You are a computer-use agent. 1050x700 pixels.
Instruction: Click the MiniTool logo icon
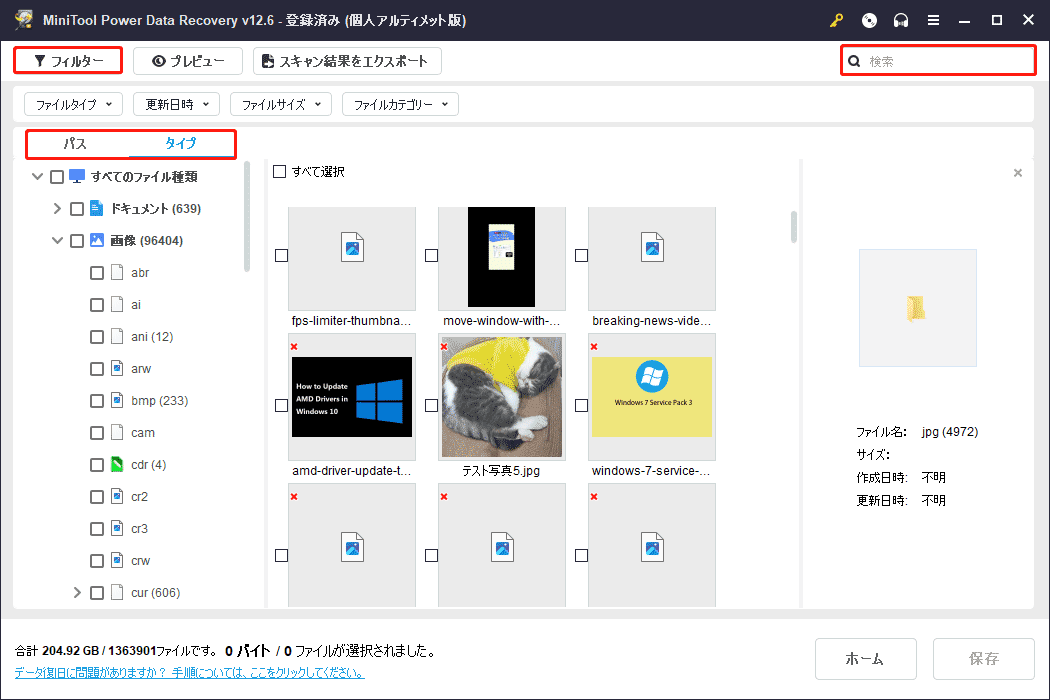click(x=24, y=19)
